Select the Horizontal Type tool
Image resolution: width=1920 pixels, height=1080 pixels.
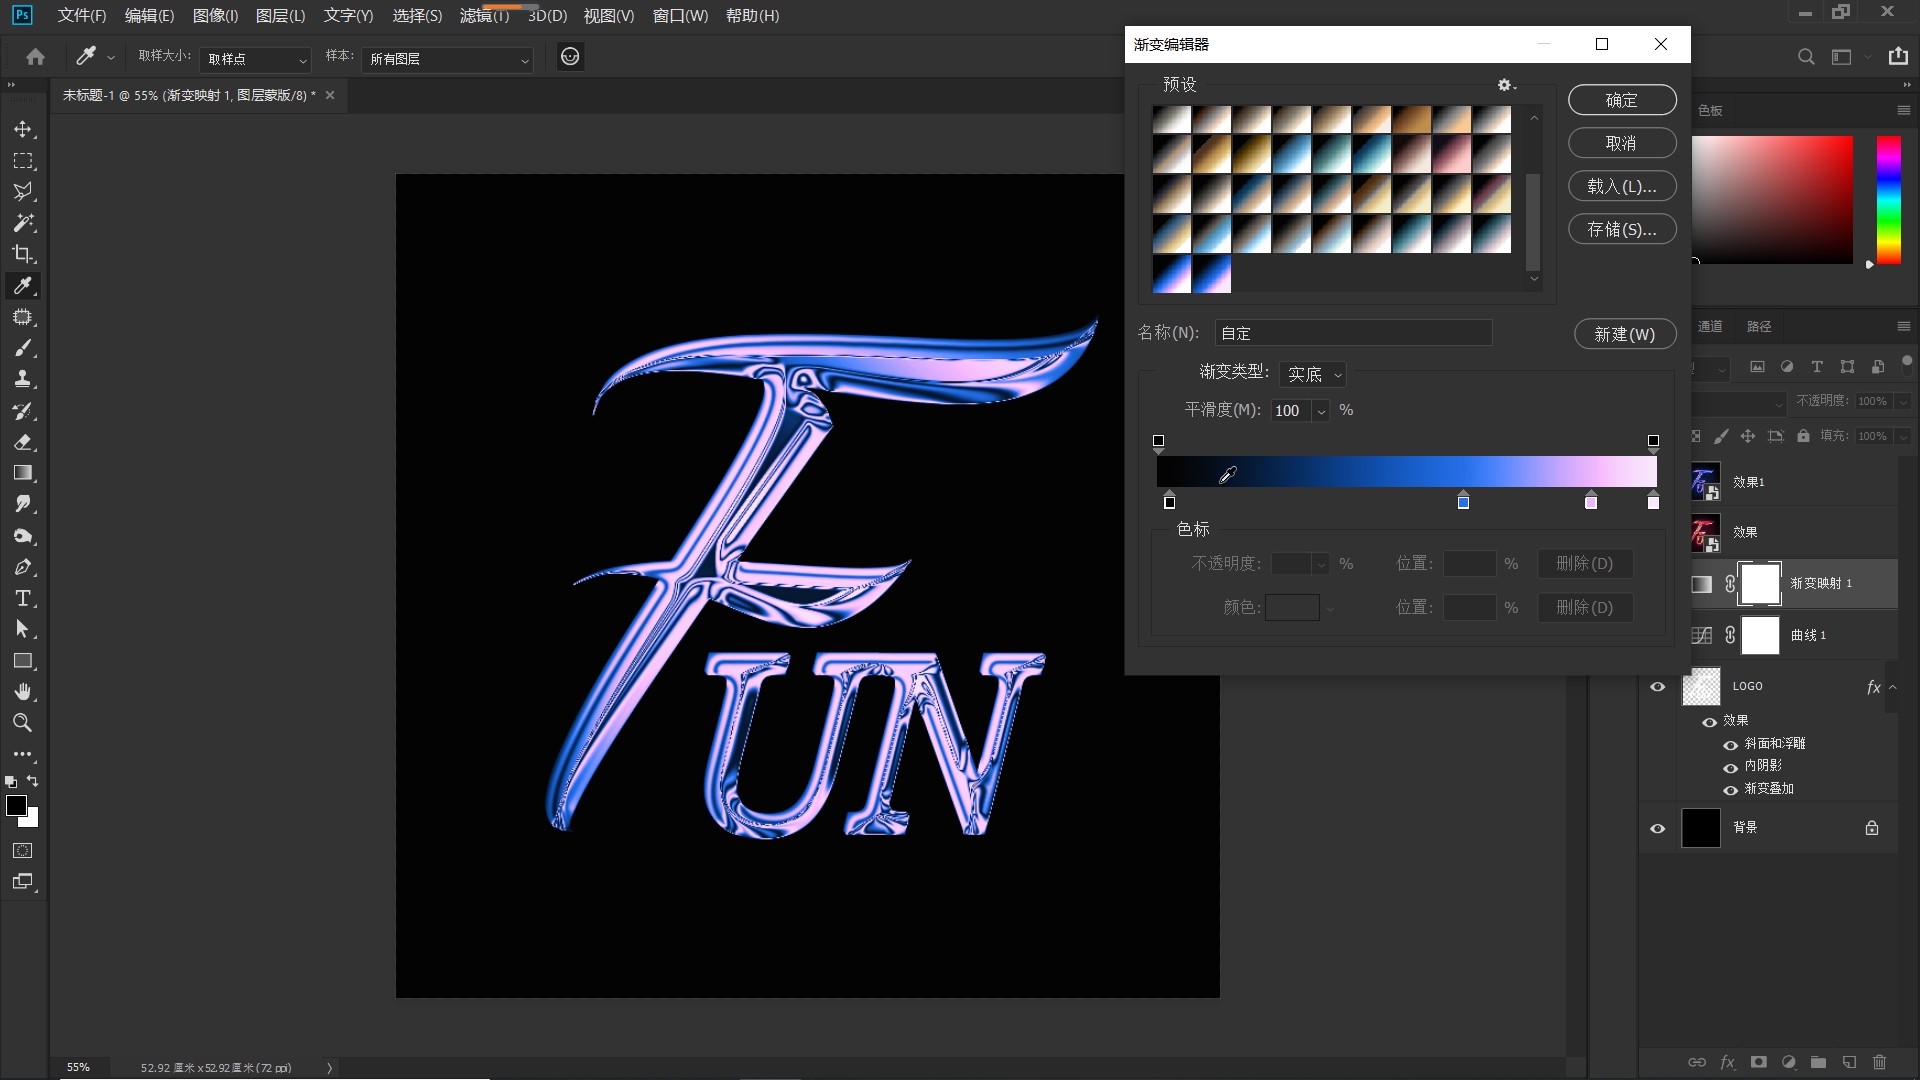pyautogui.click(x=23, y=599)
